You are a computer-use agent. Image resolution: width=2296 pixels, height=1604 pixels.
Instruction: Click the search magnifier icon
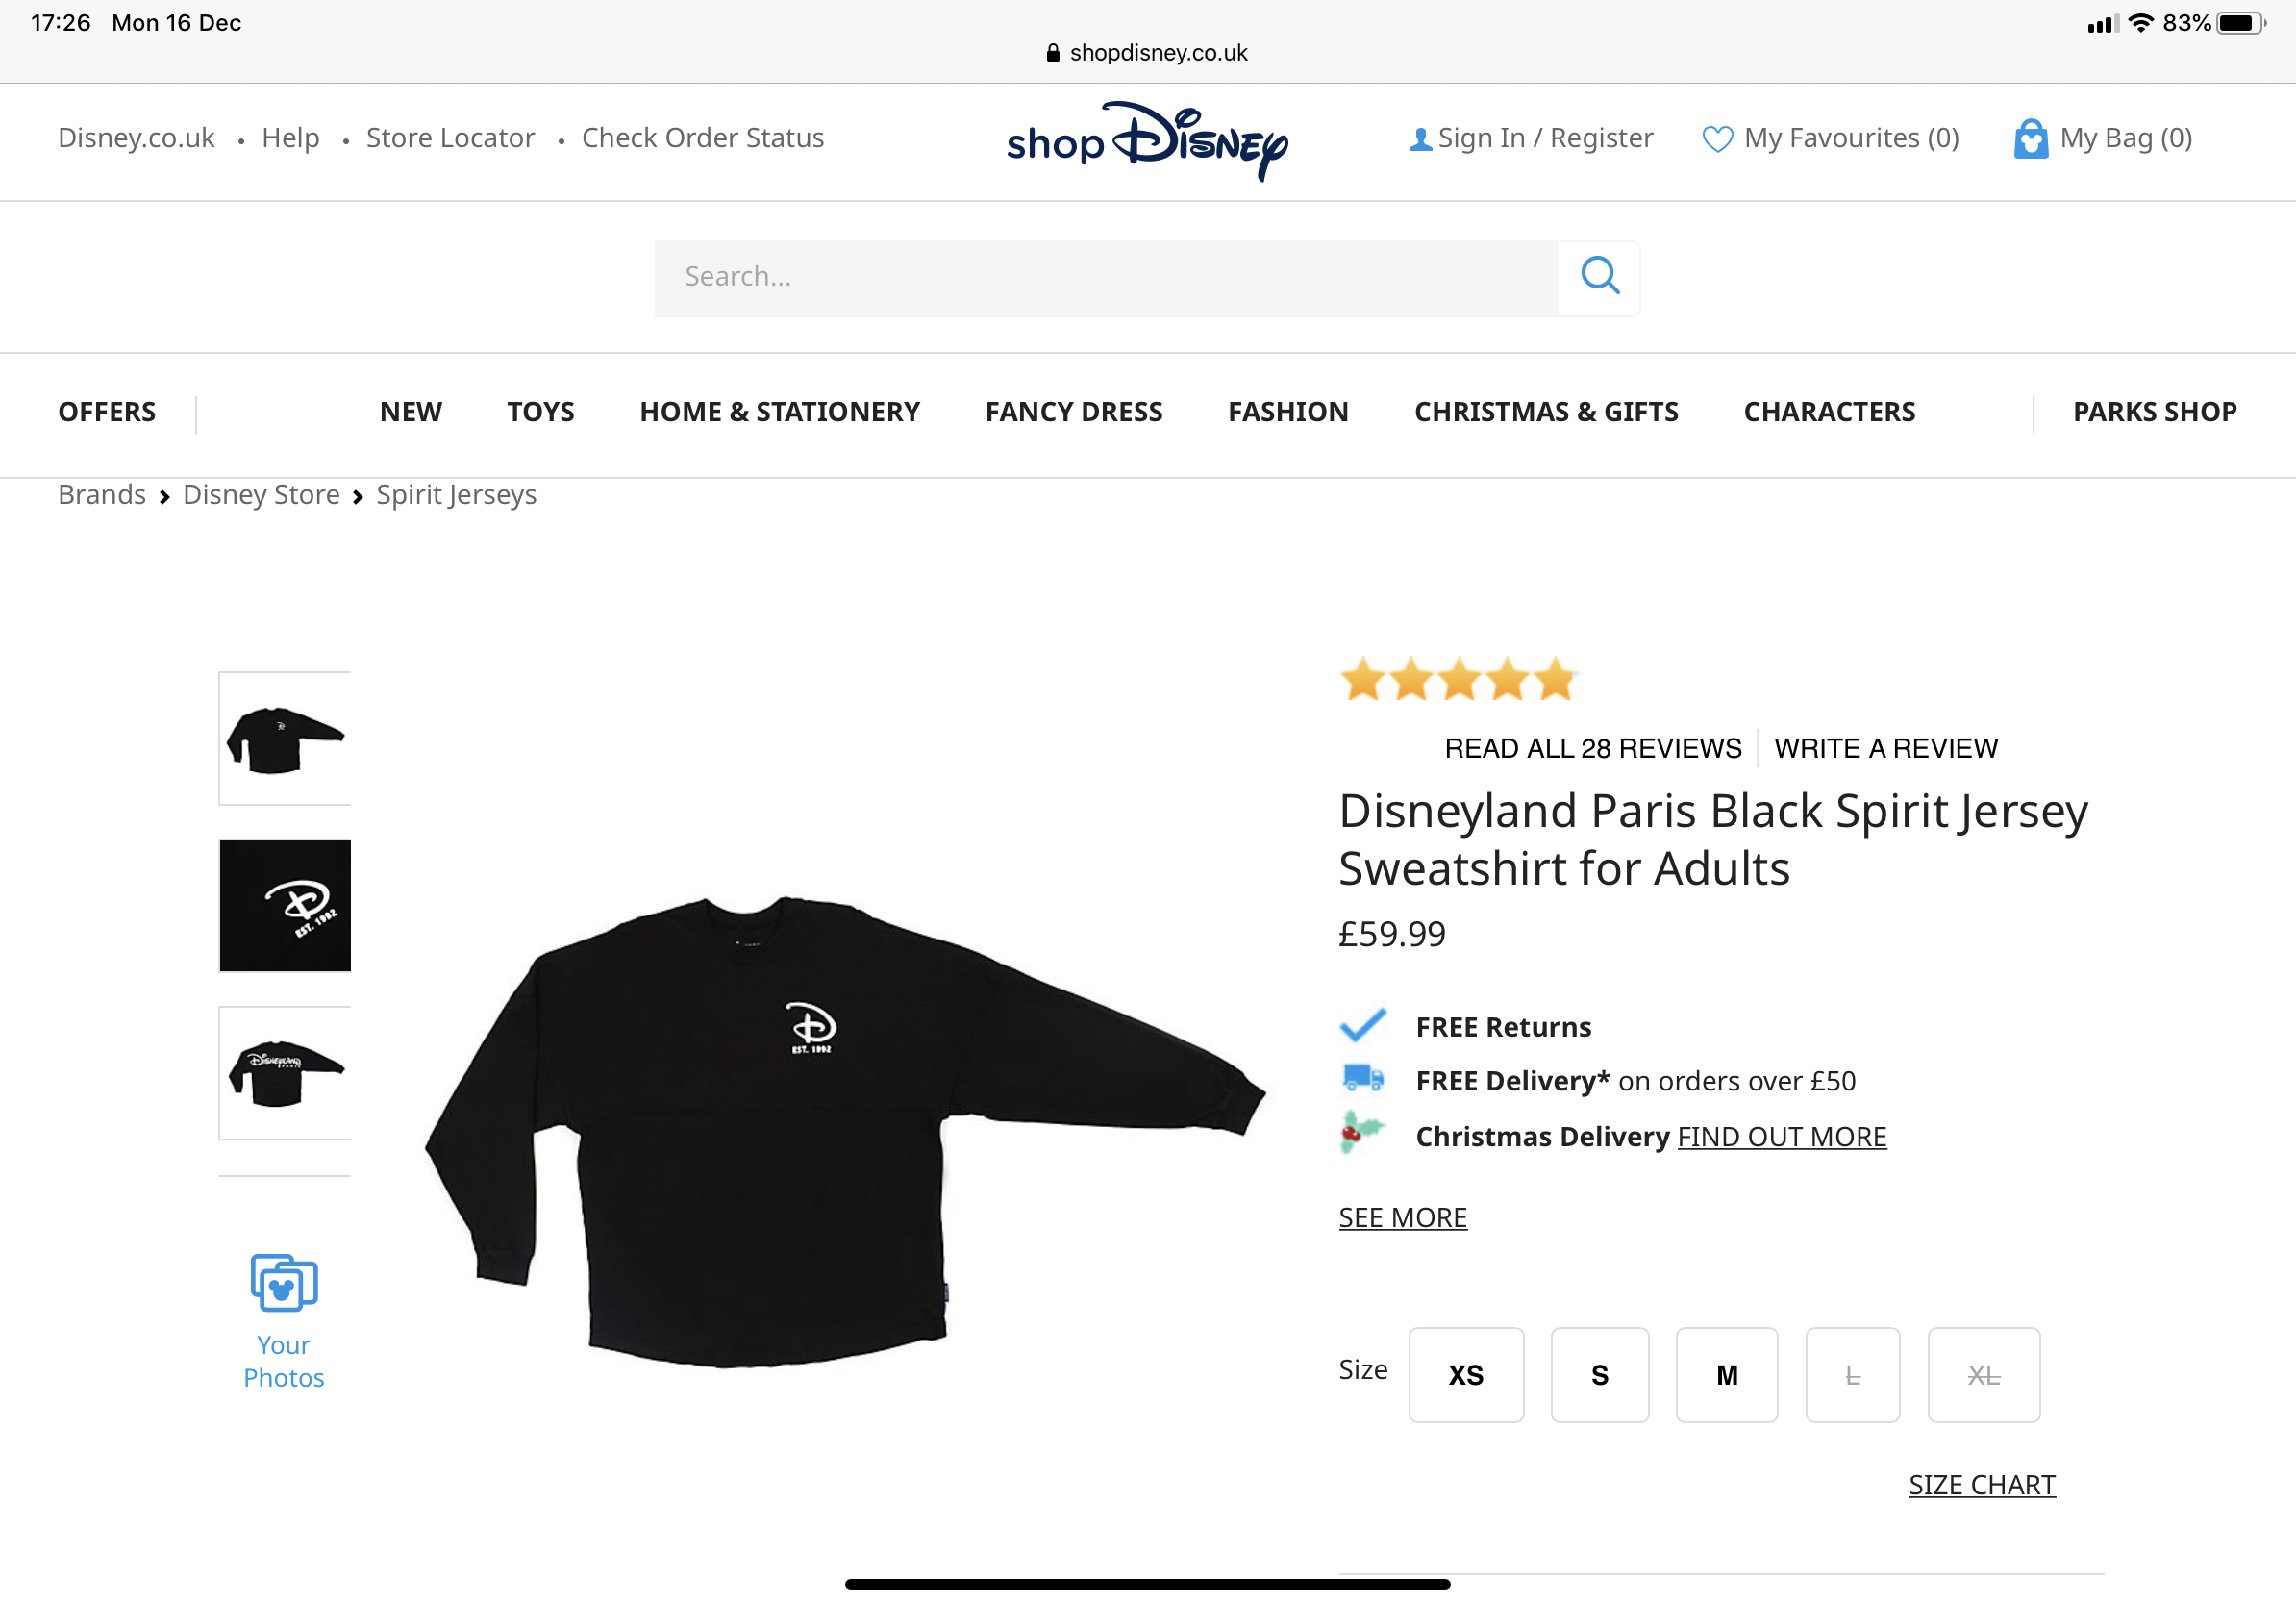(x=1599, y=277)
